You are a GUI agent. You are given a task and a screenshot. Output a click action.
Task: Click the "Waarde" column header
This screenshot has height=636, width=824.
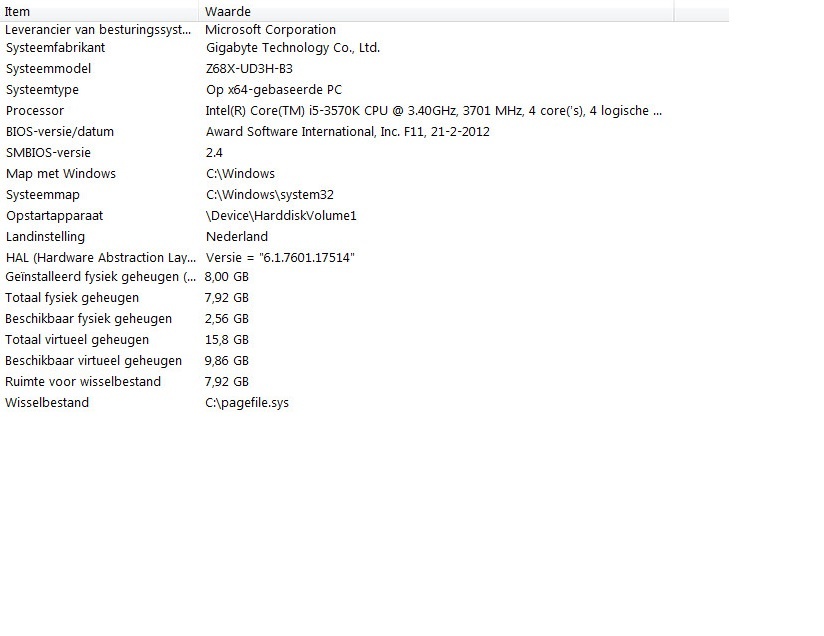[436, 11]
